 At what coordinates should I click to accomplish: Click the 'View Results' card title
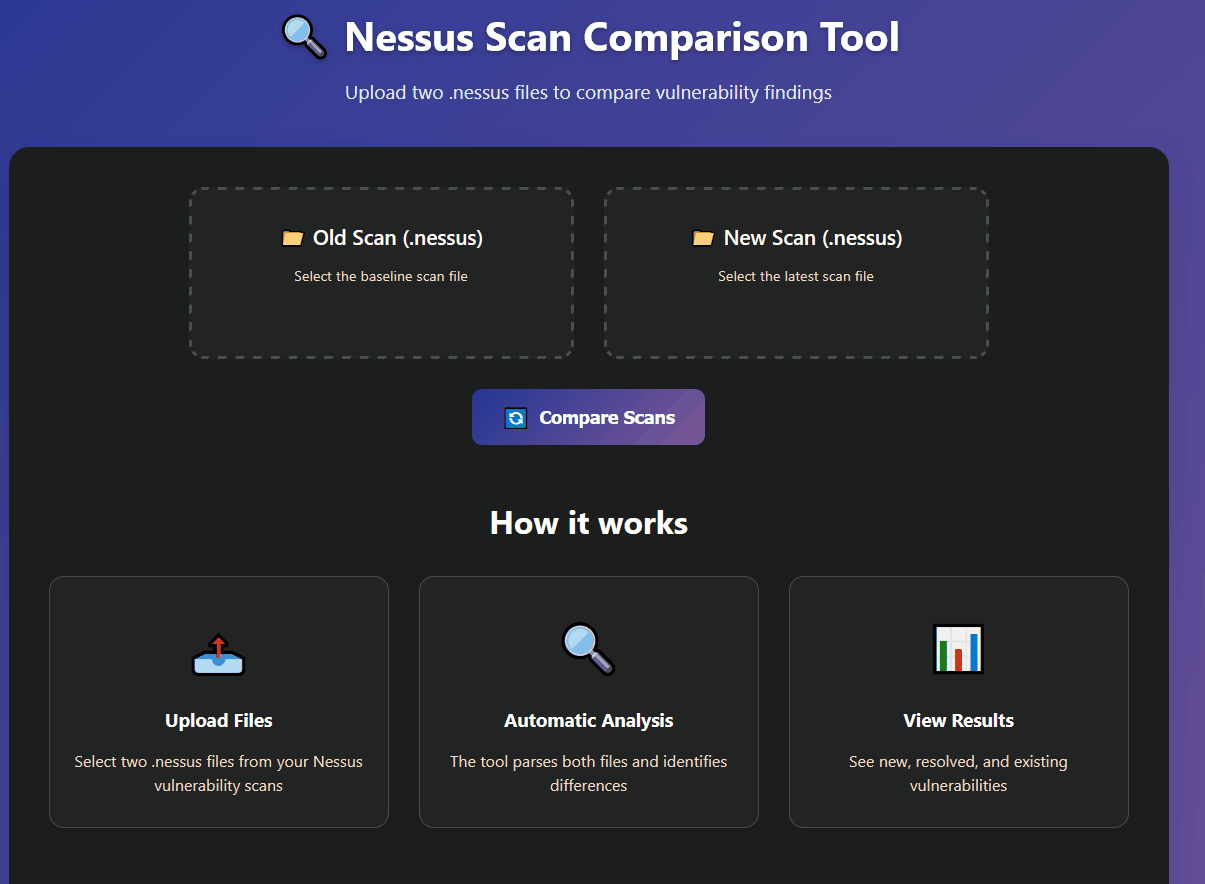tap(959, 721)
